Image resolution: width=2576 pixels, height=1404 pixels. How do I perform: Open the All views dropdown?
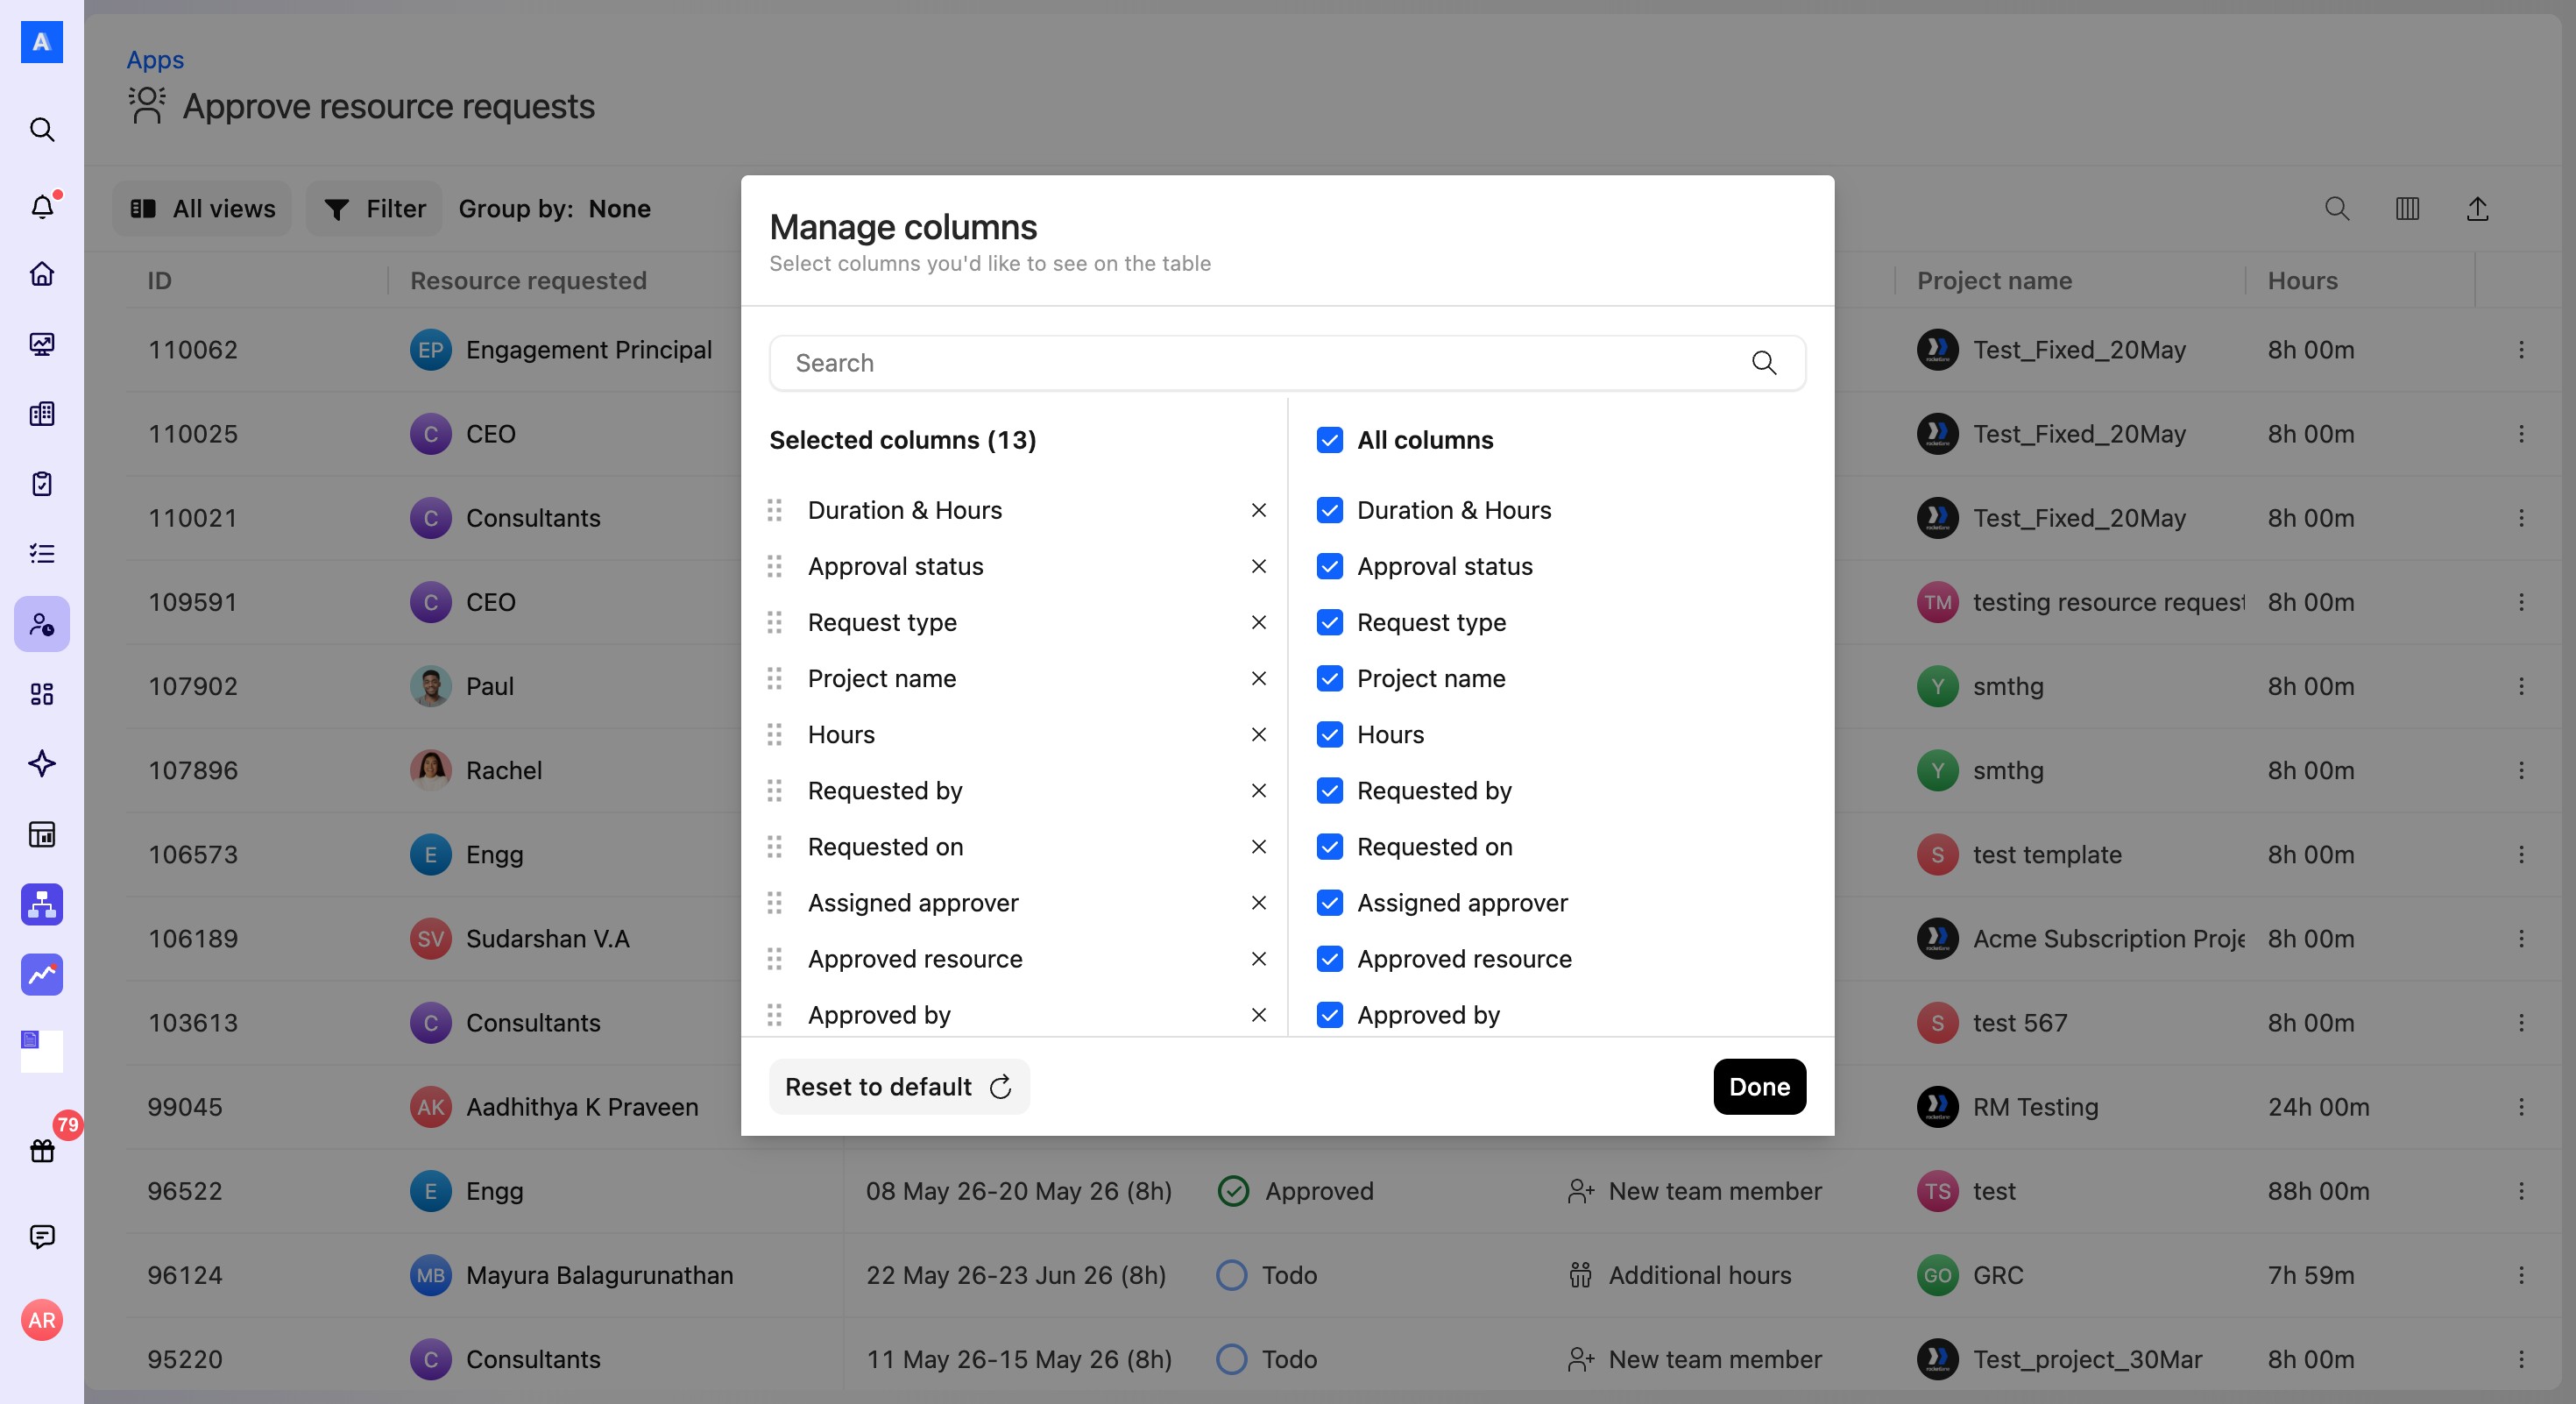(202, 208)
